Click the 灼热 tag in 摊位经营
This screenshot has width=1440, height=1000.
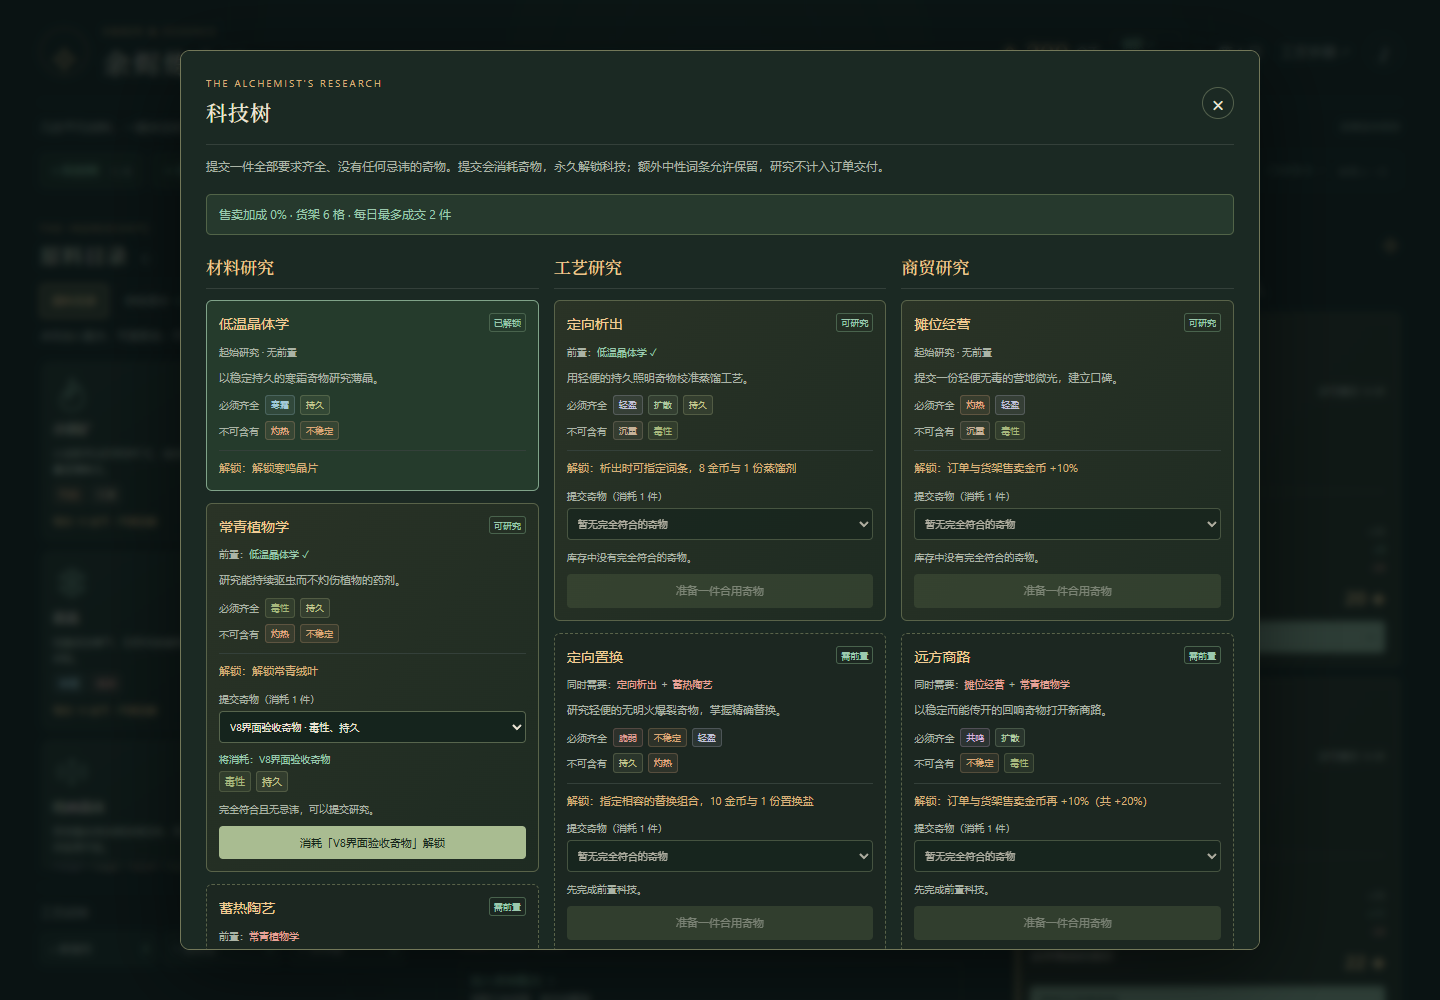(975, 405)
